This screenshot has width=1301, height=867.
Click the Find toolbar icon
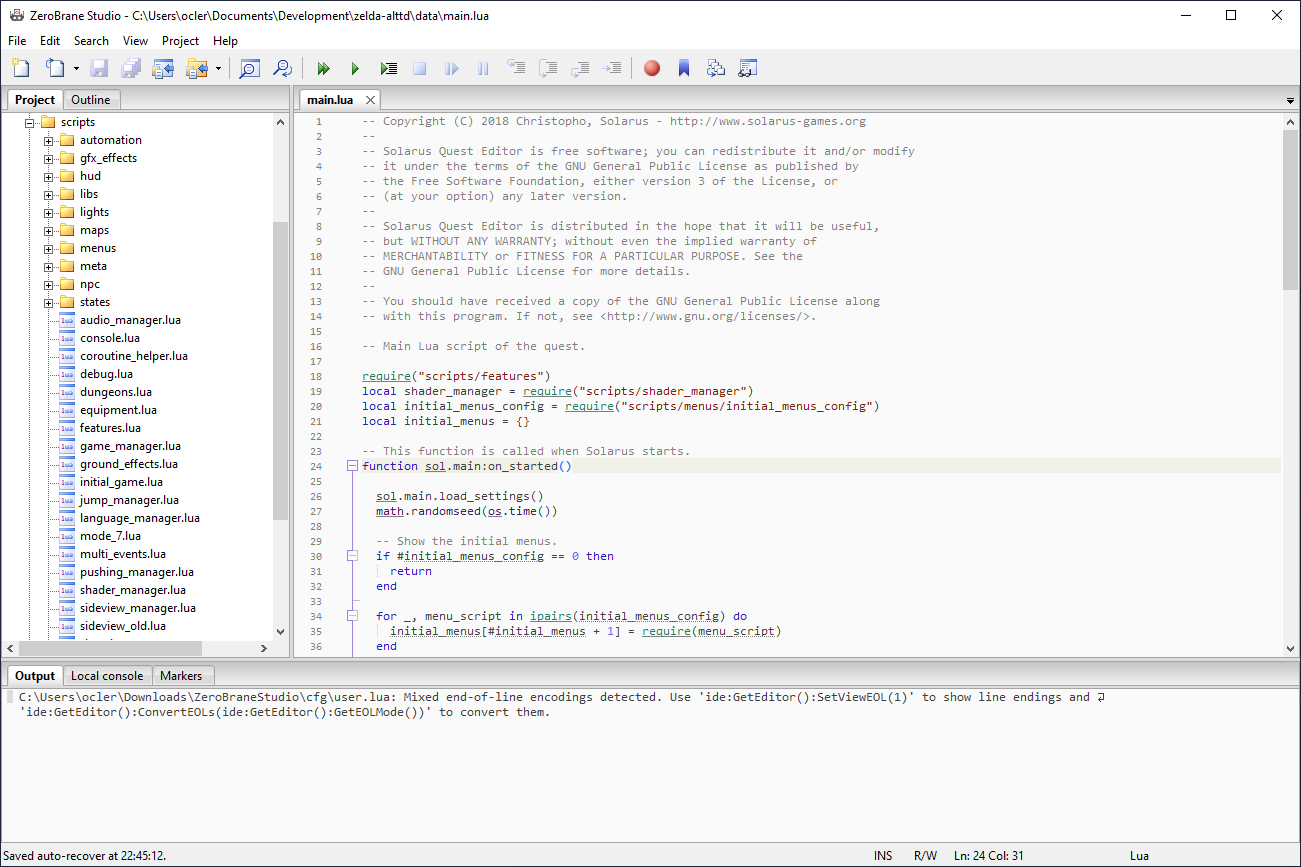pos(250,68)
